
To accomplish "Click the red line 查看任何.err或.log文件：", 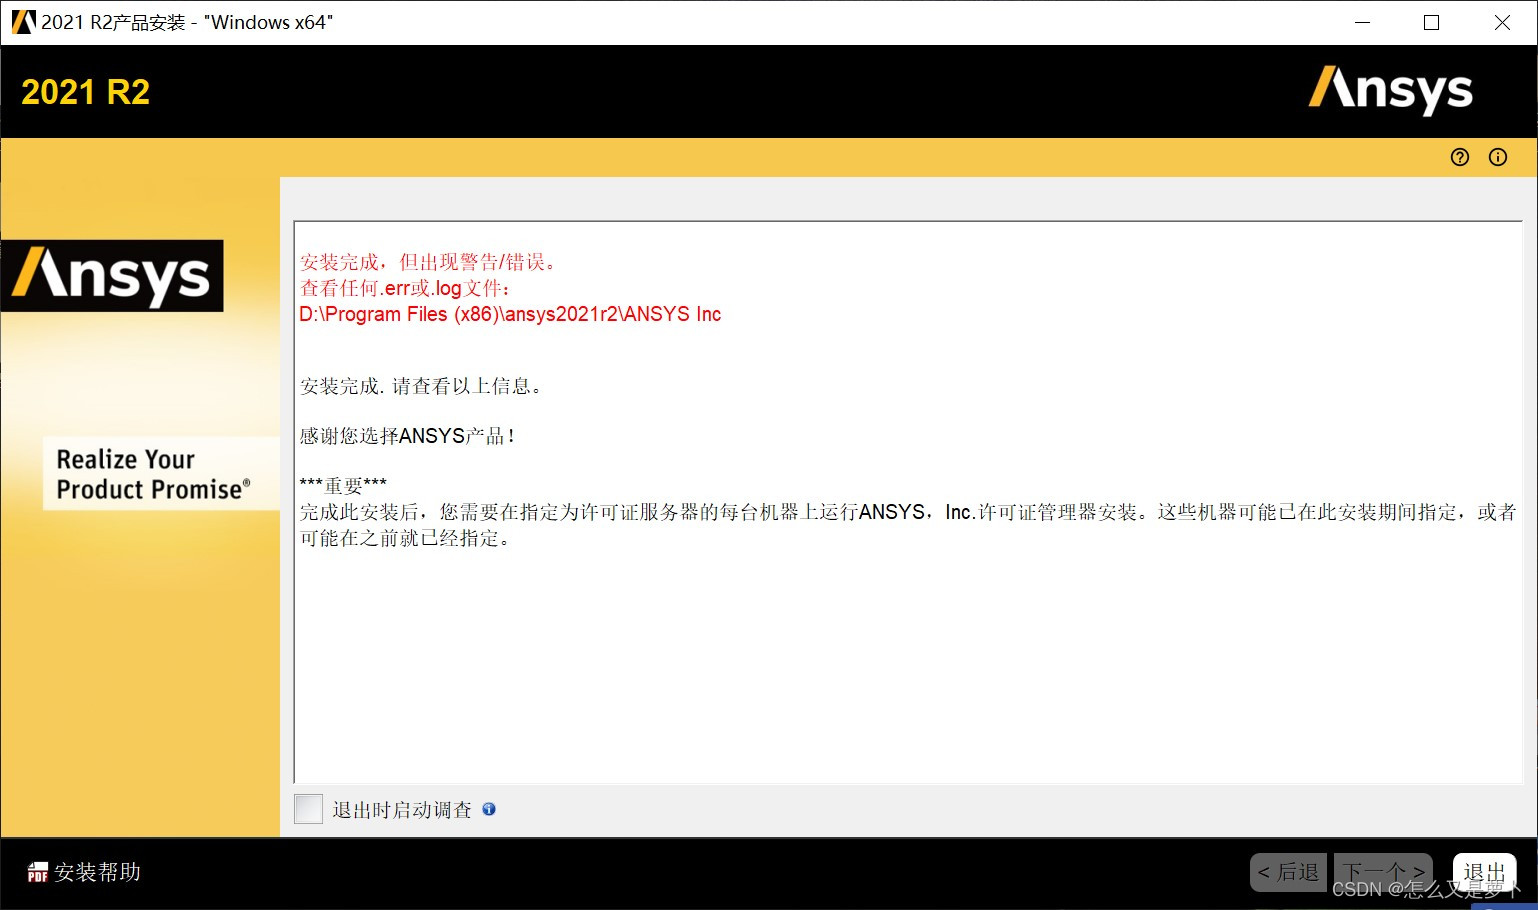I will point(406,288).
